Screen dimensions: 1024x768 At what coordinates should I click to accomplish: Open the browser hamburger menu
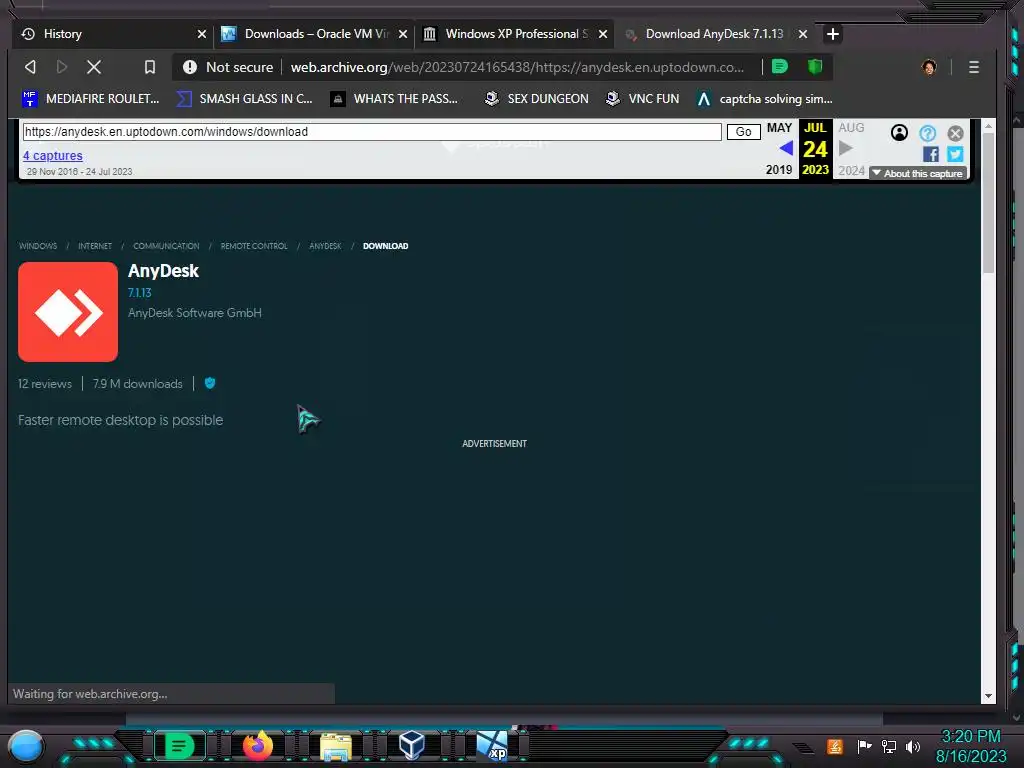click(974, 67)
